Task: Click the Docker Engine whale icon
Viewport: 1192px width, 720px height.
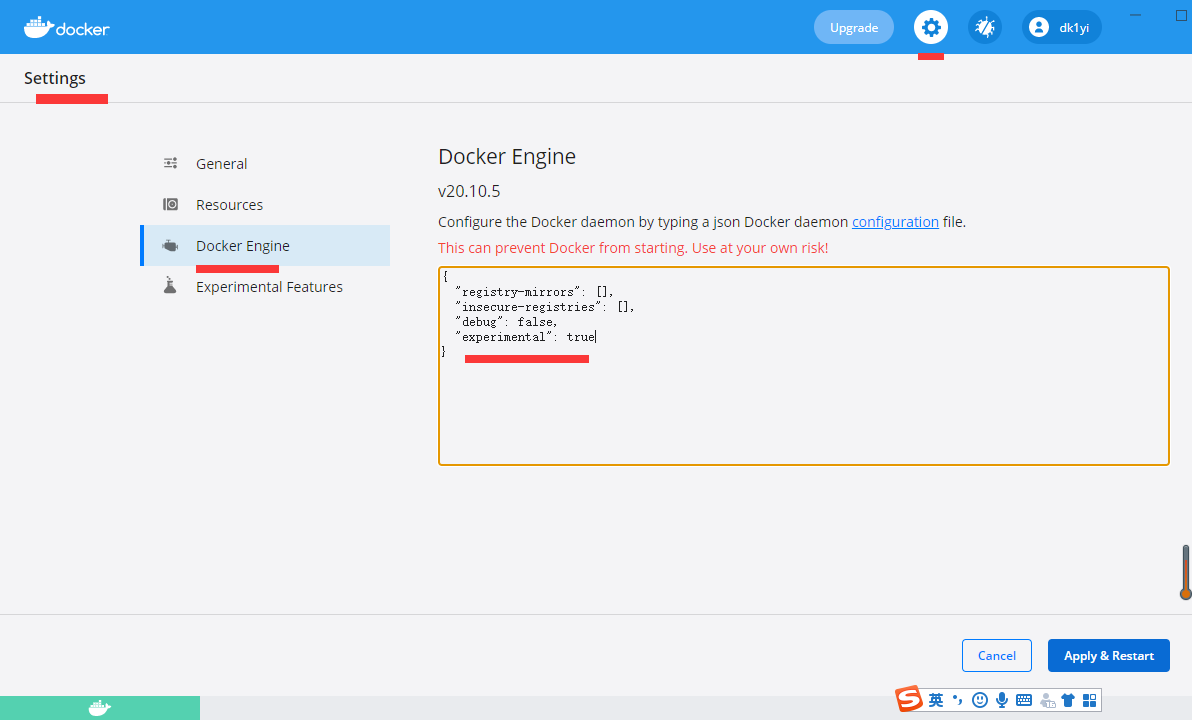Action: point(170,246)
